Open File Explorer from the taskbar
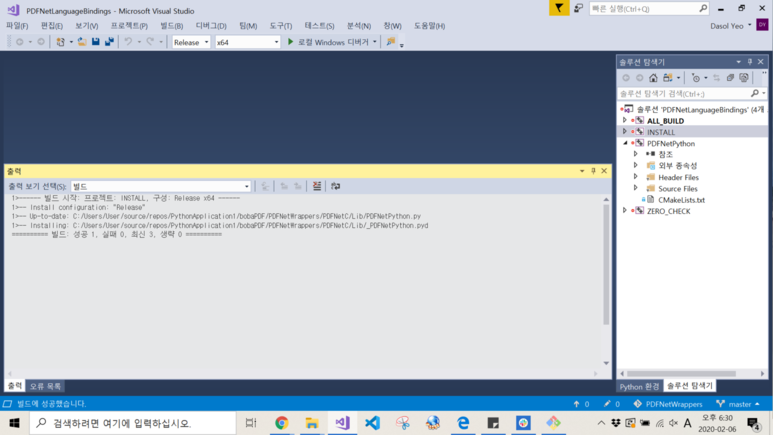 pos(312,423)
